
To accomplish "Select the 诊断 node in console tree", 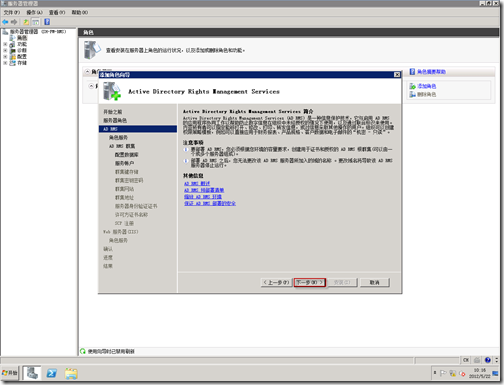I will (x=22, y=50).
